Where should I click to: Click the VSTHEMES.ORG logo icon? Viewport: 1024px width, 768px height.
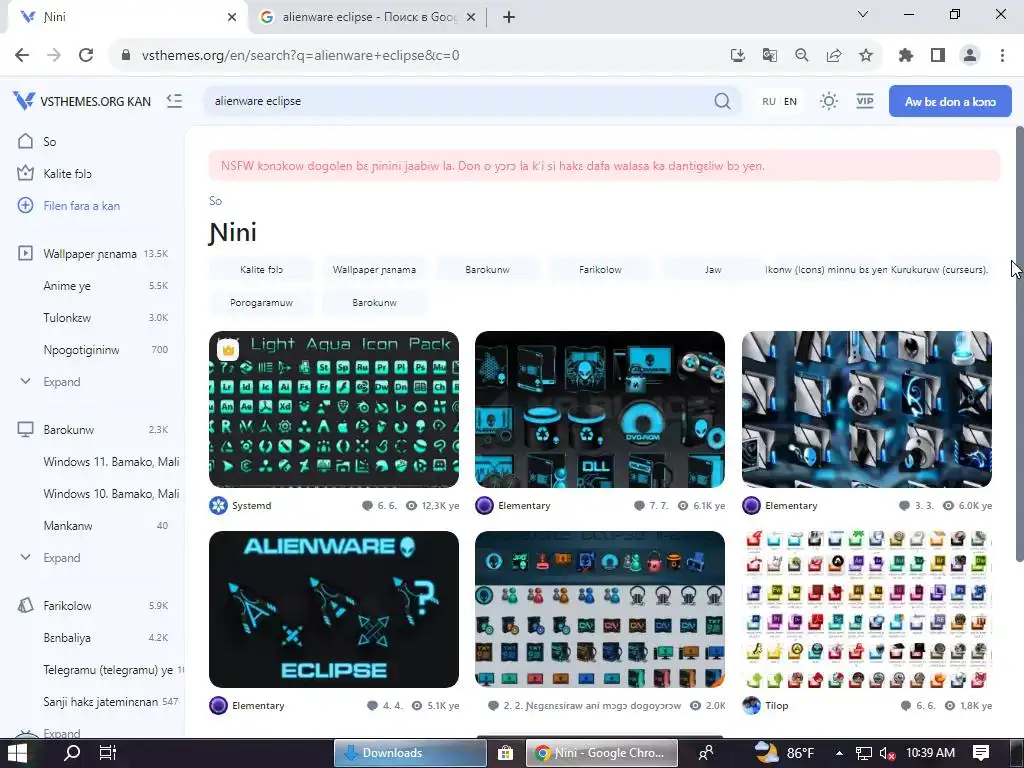[x=24, y=101]
